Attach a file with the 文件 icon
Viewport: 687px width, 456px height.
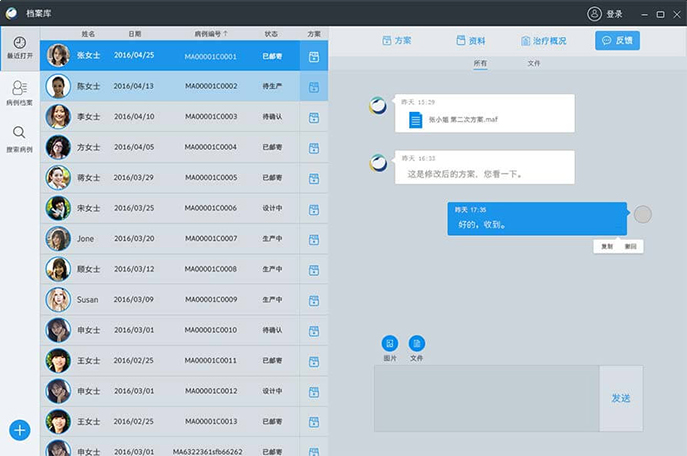point(417,343)
